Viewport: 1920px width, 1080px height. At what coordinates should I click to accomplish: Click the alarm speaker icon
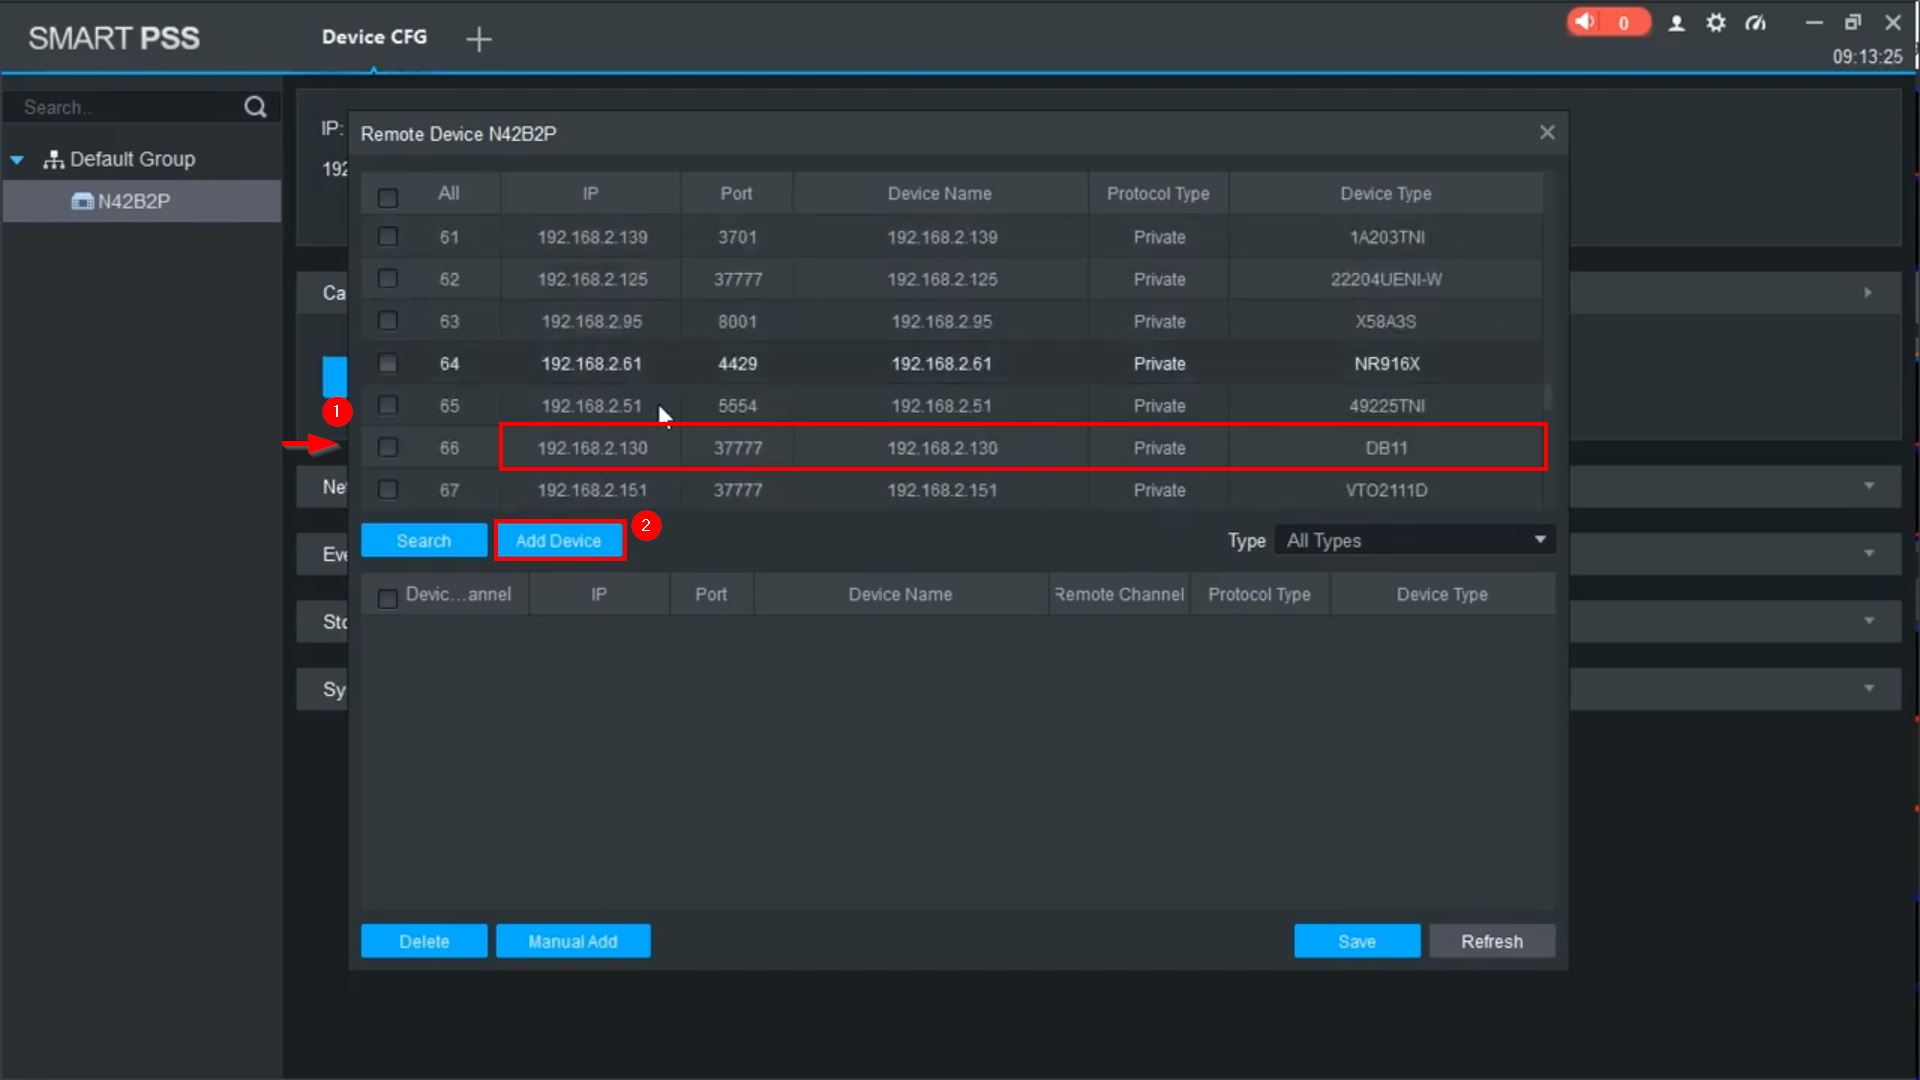[1585, 22]
